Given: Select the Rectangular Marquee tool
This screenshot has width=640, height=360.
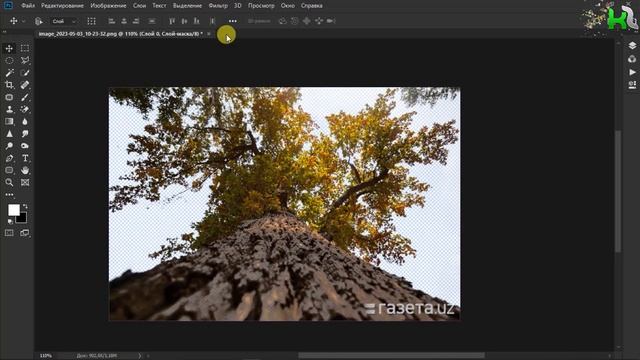Looking at the screenshot, I should [x=25, y=48].
